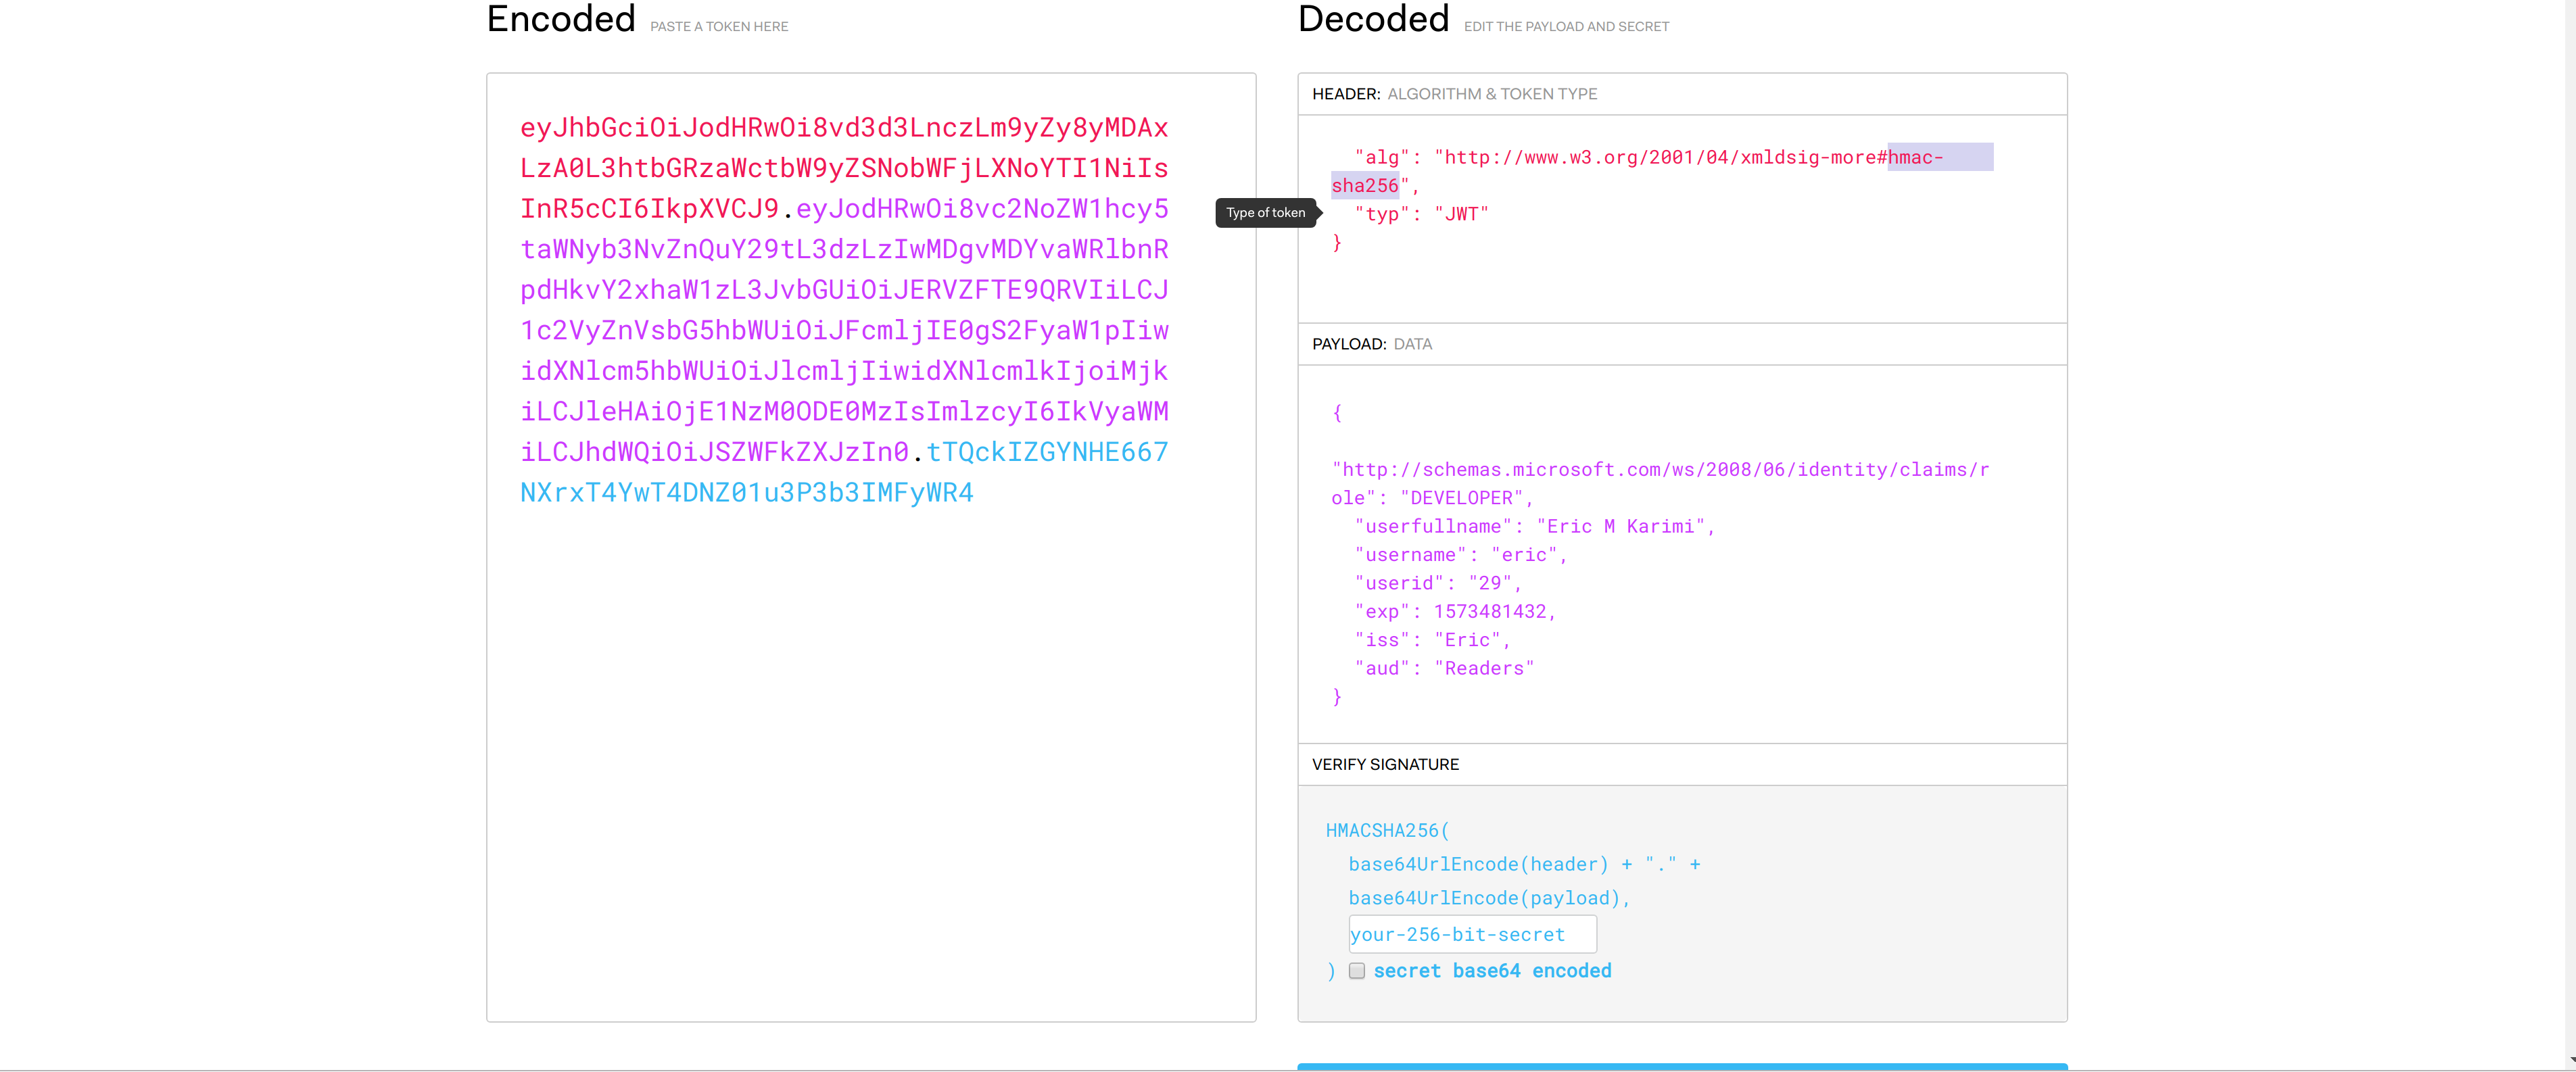Screen dimensions: 2576x1072
Task: Click the "EDIT THE PAYLOAD AND SECRET" label
Action: point(1566,27)
